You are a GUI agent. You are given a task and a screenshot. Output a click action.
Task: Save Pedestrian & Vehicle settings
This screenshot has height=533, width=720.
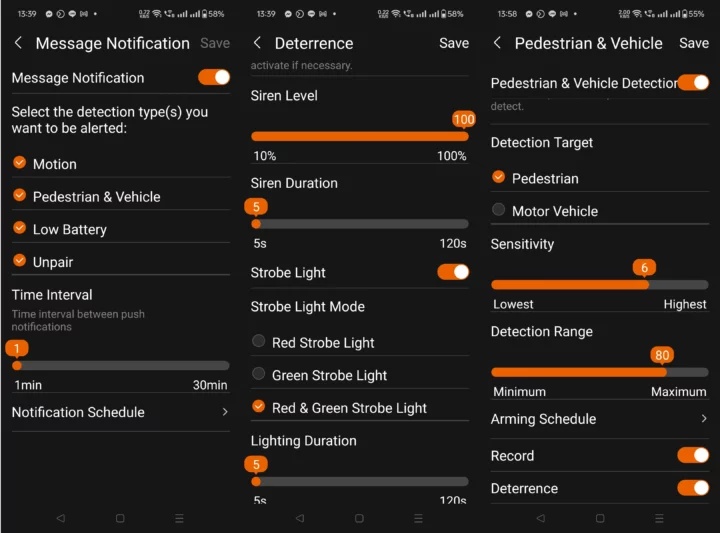[x=694, y=43]
